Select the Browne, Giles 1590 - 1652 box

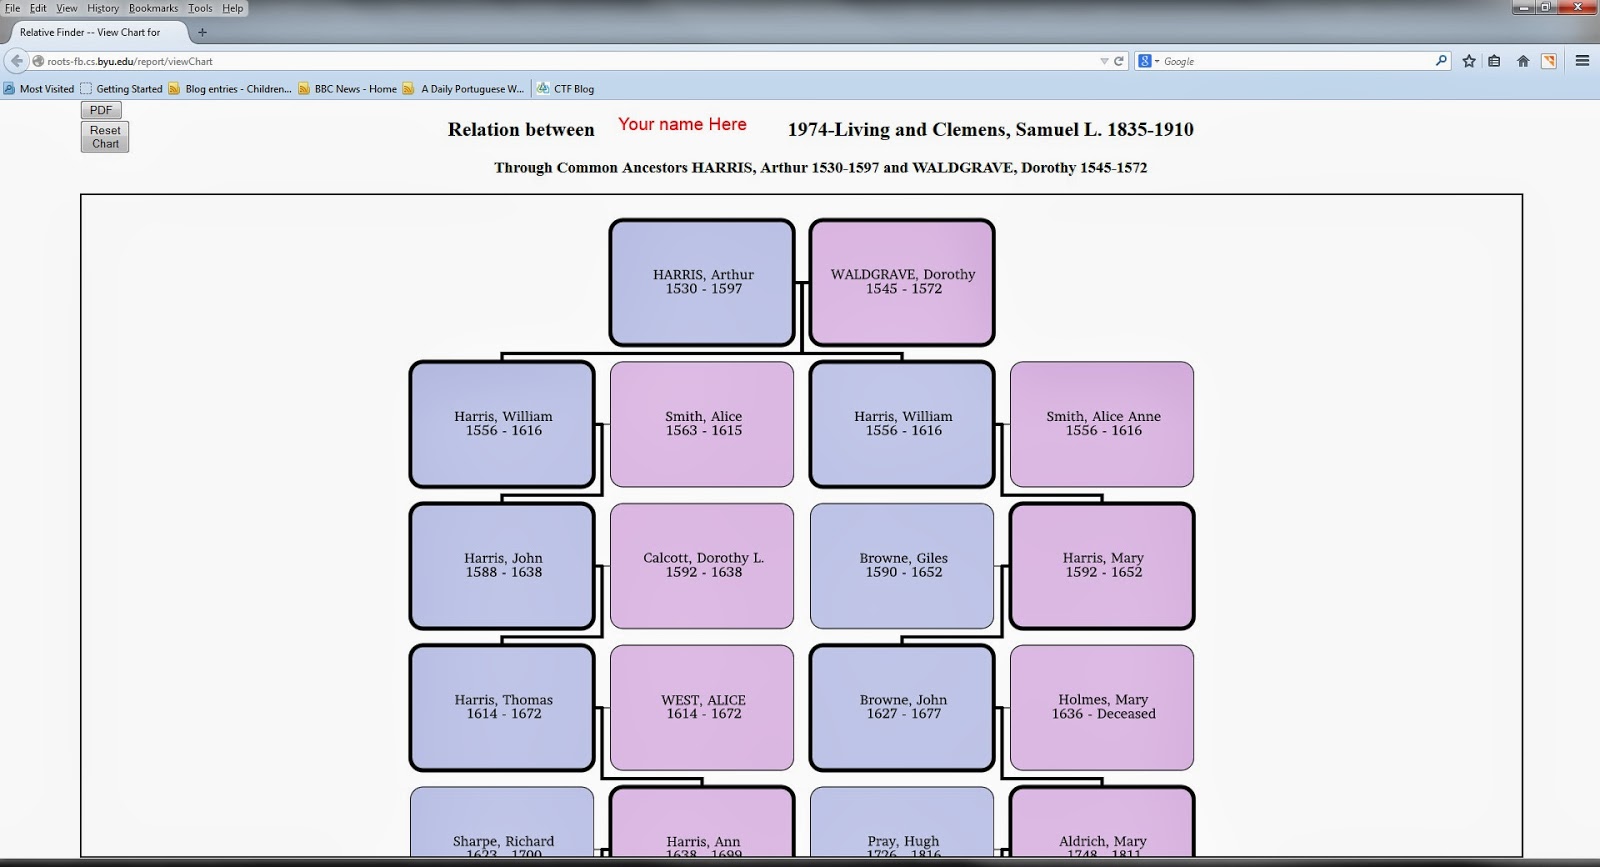point(902,566)
